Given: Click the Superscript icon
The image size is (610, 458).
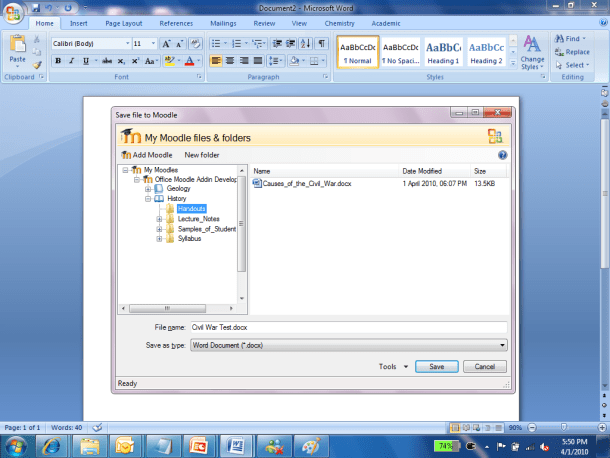Looking at the screenshot, I should (x=135, y=61).
